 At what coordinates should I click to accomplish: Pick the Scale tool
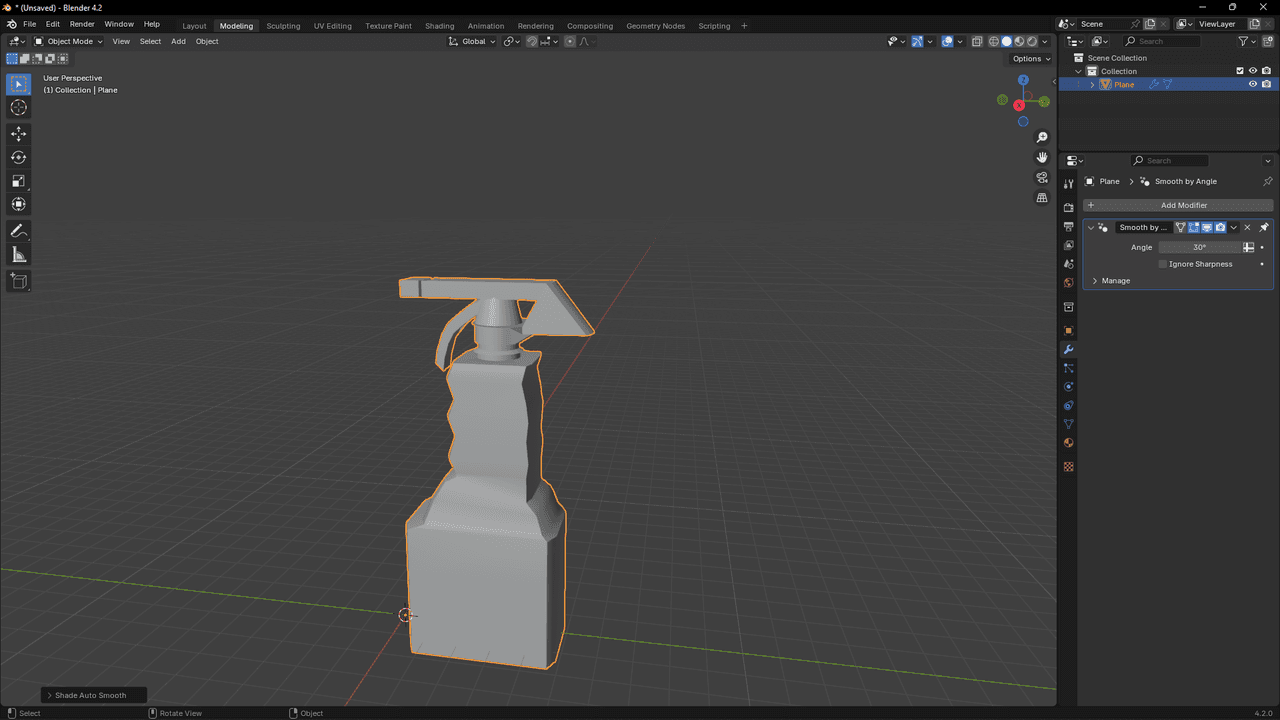(18, 181)
